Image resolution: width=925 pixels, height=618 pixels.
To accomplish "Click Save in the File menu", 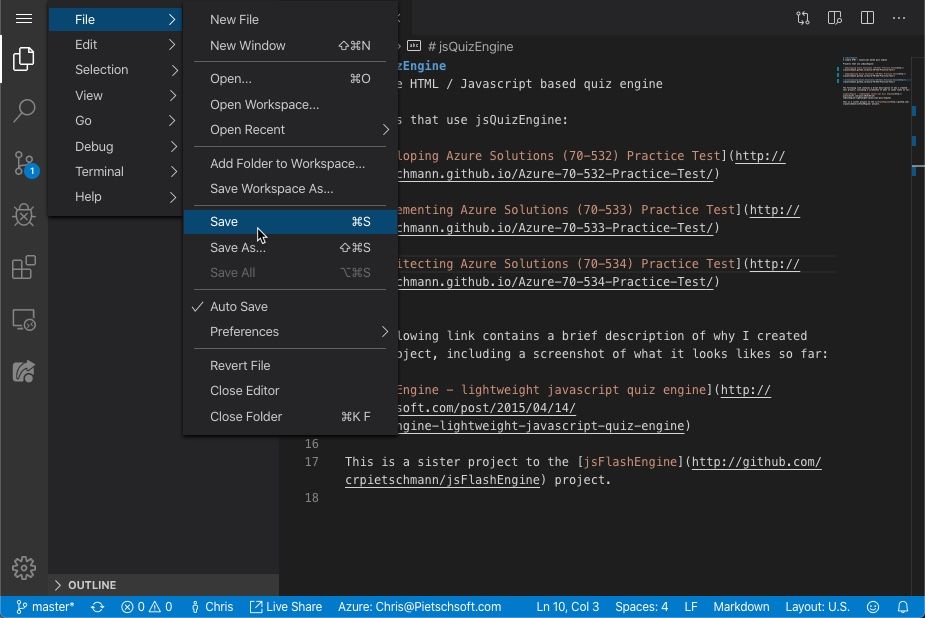I will point(290,222).
